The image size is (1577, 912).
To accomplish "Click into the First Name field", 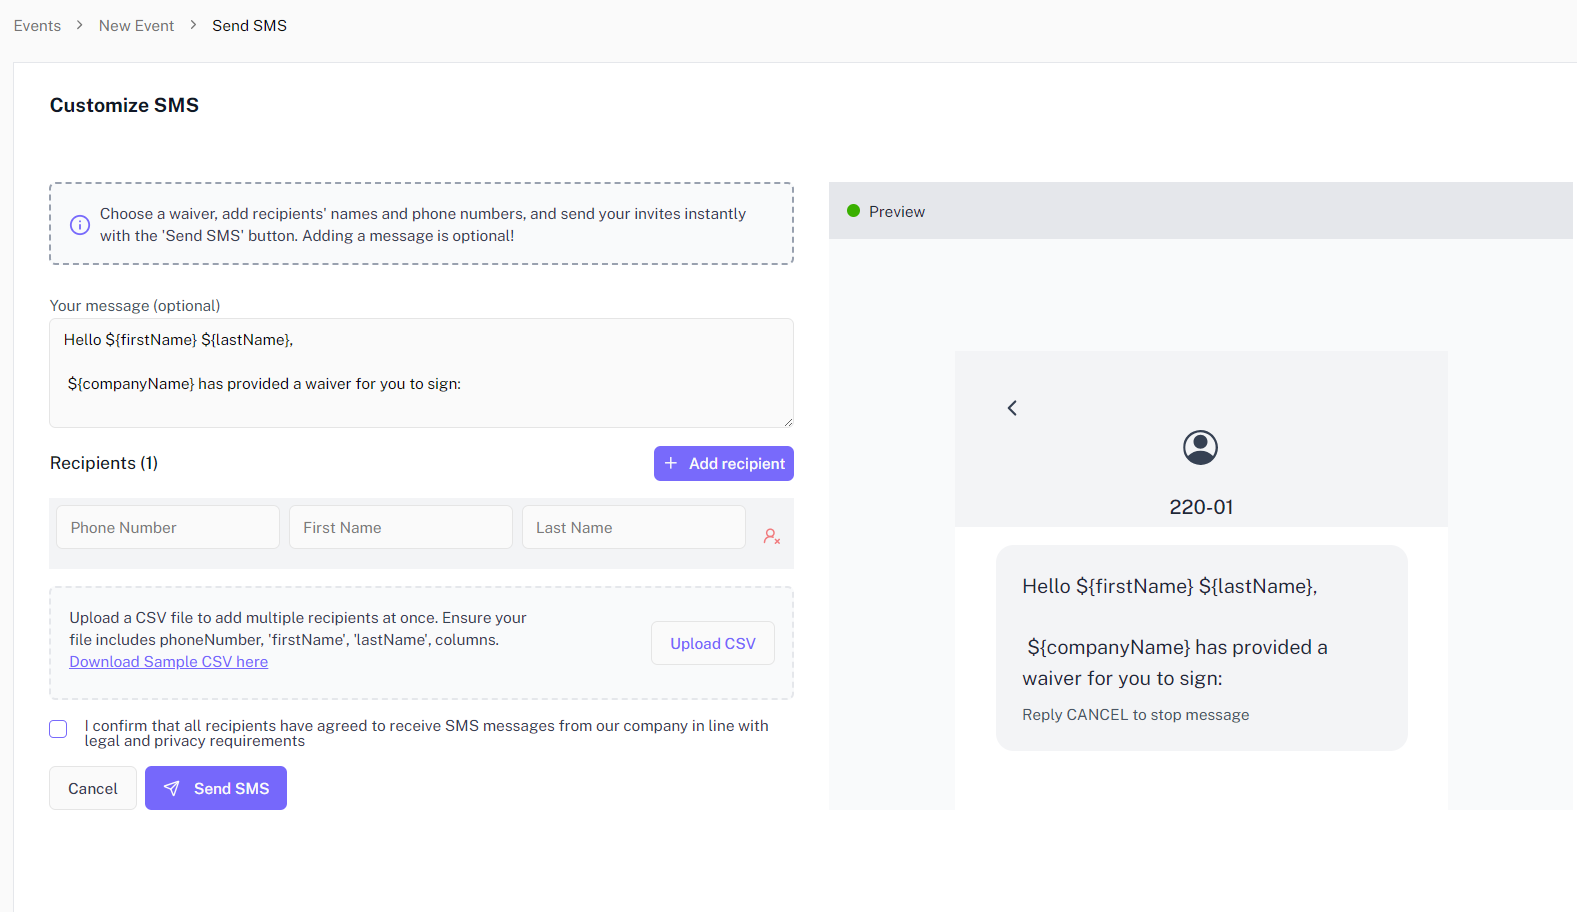I will click(x=400, y=527).
